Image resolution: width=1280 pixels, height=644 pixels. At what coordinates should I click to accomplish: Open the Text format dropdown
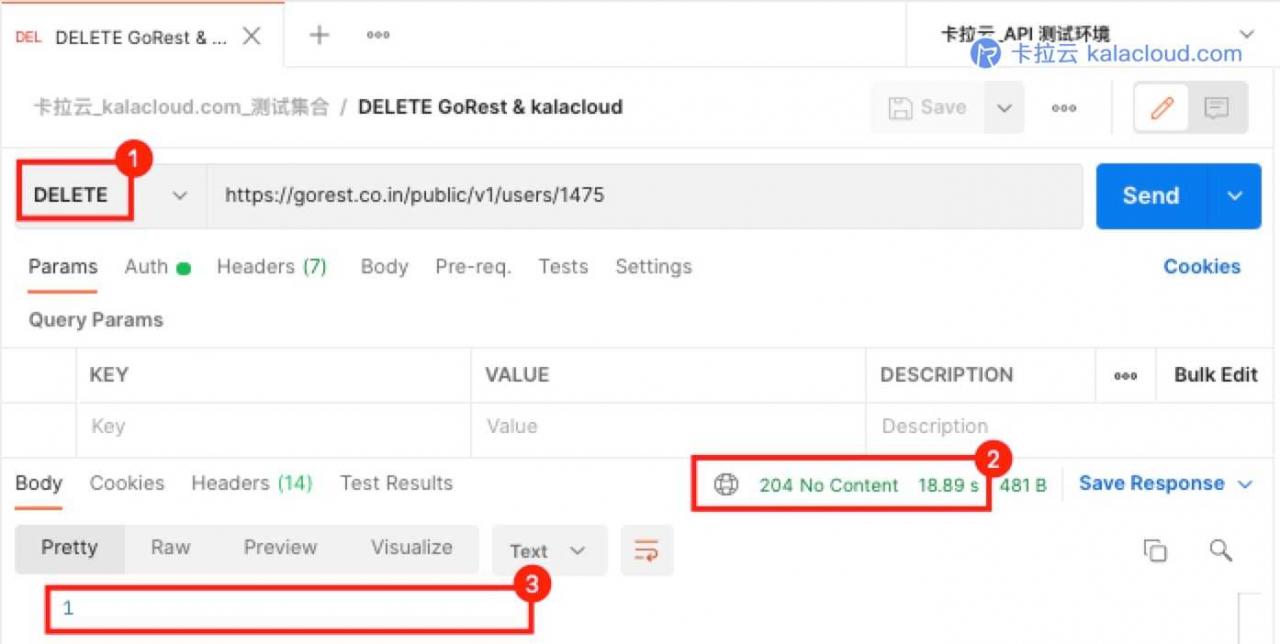tap(549, 551)
